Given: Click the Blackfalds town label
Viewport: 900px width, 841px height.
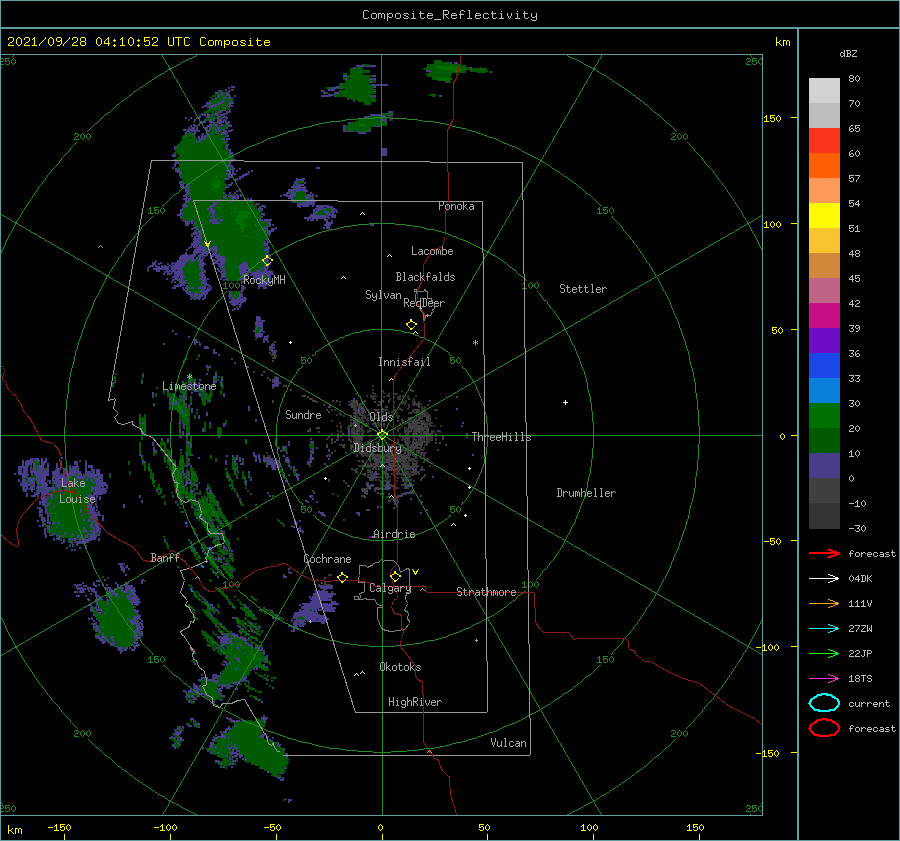Looking at the screenshot, I should click(x=425, y=277).
